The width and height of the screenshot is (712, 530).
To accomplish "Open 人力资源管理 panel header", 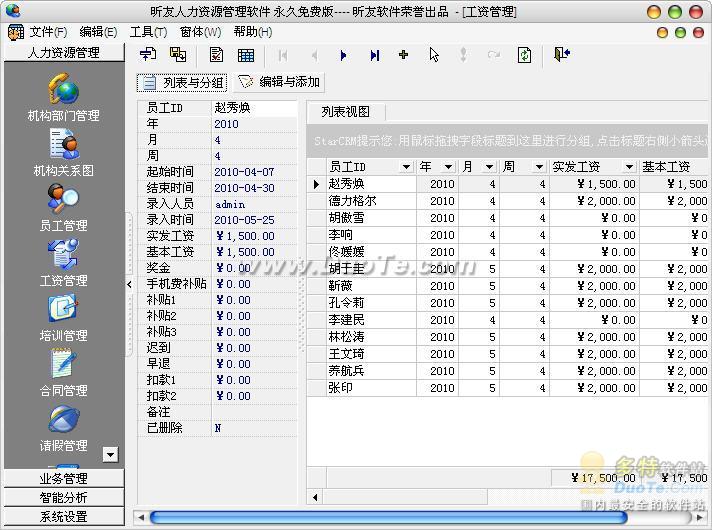I will click(64, 53).
